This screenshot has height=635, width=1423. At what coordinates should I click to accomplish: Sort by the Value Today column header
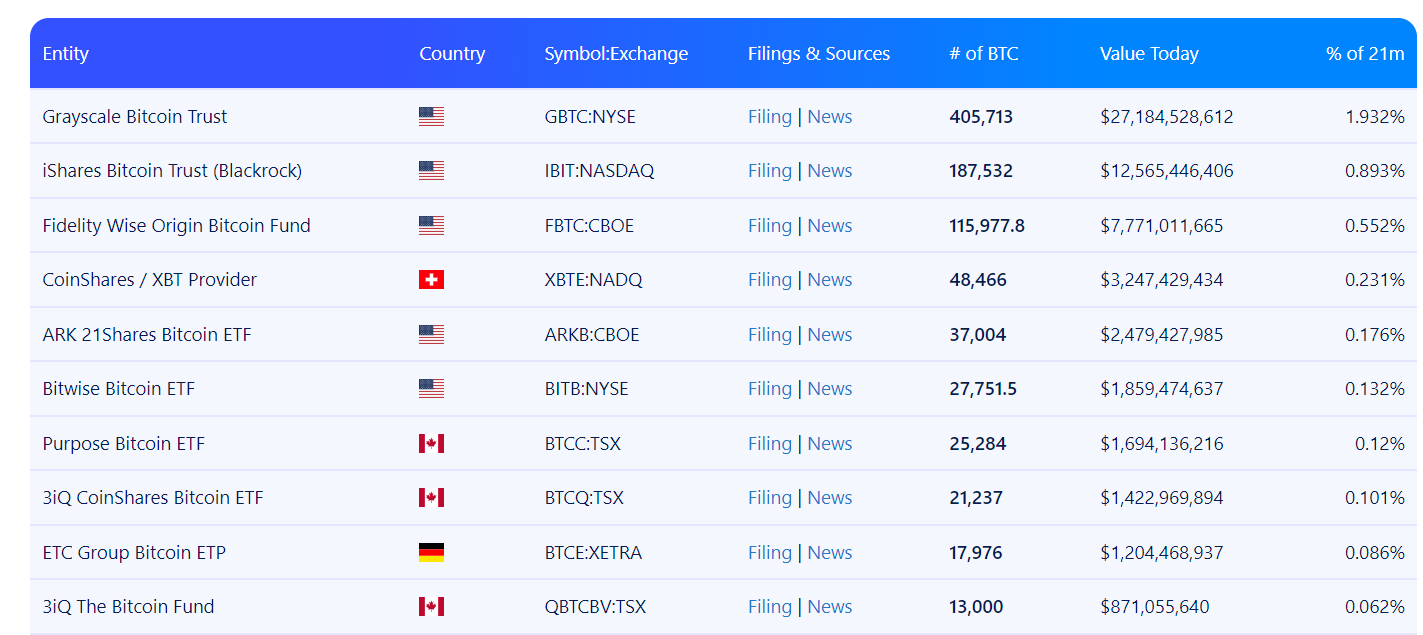tap(1149, 54)
